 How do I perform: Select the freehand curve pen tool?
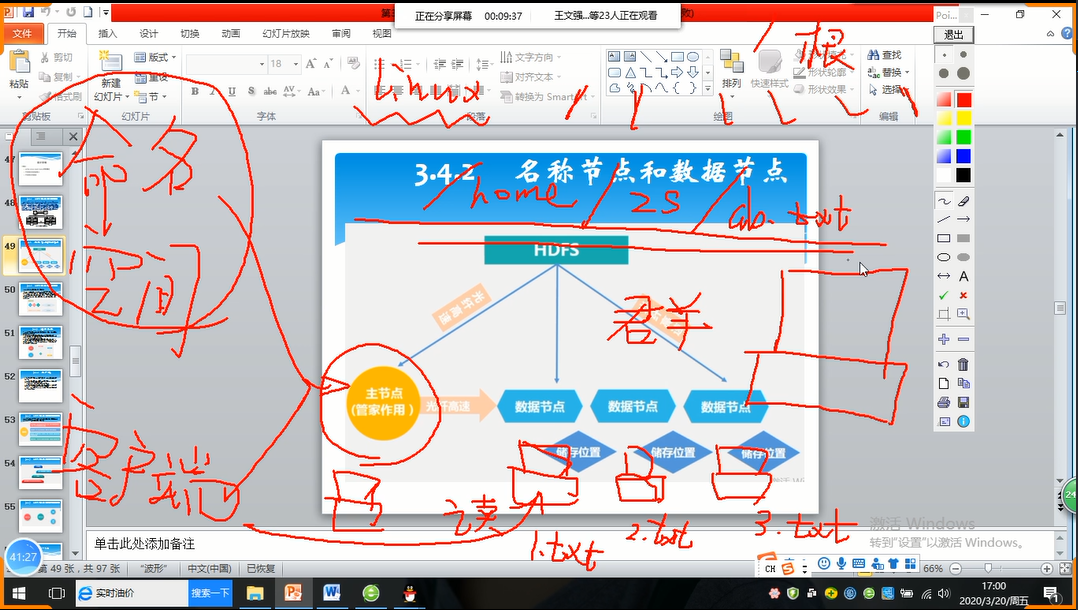pyautogui.click(x=944, y=201)
